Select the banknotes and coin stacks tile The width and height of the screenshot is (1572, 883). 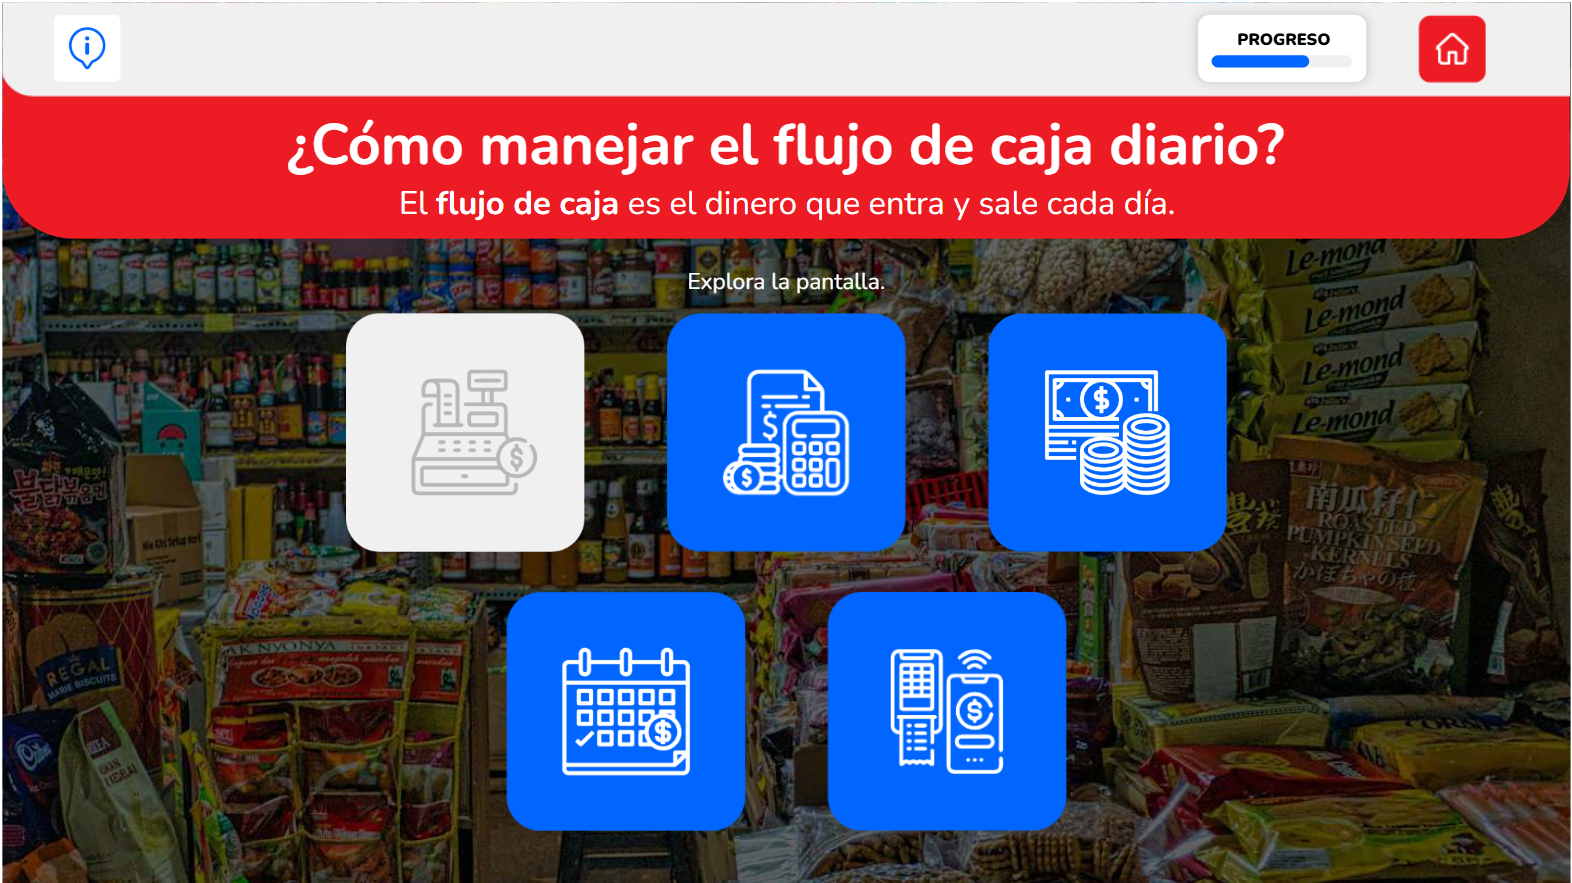(1107, 432)
